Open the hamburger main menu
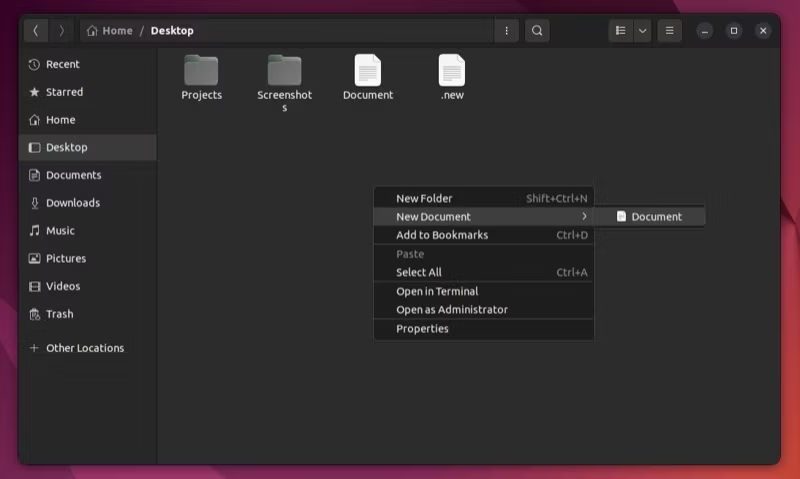800x479 pixels. pyautogui.click(x=669, y=31)
